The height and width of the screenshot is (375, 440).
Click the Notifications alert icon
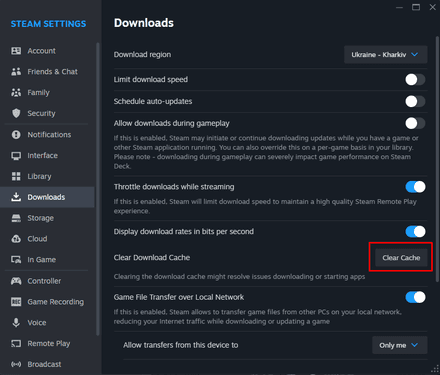[x=16, y=135]
